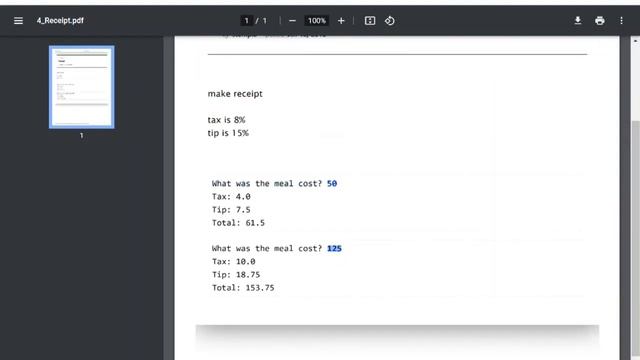Click the highlighted input value 125
Screen dimensions: 640x360
click(x=334, y=249)
